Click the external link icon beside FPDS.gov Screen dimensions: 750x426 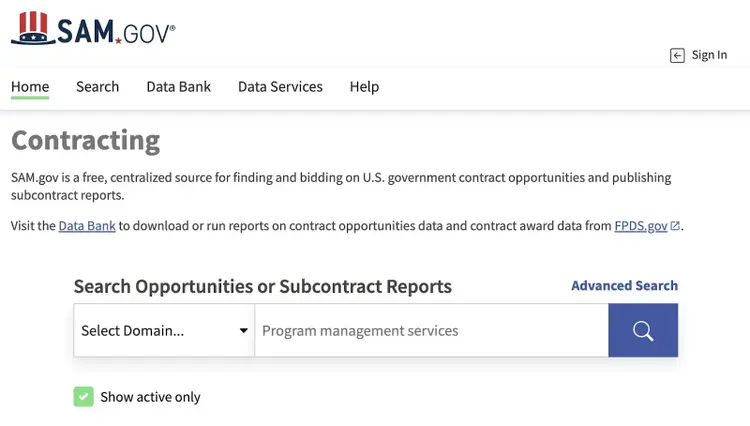click(675, 226)
